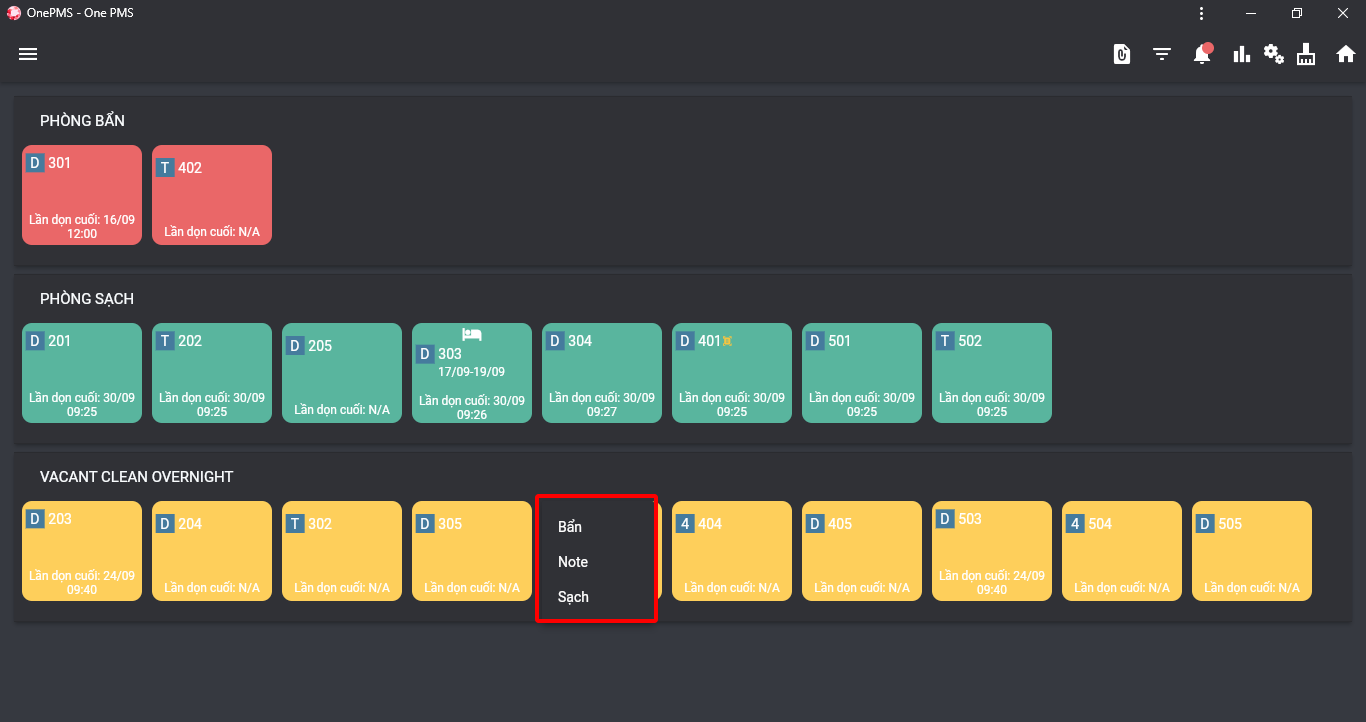Click the yellow marker icon beside 401
Screen dimensions: 1366x722
point(727,341)
